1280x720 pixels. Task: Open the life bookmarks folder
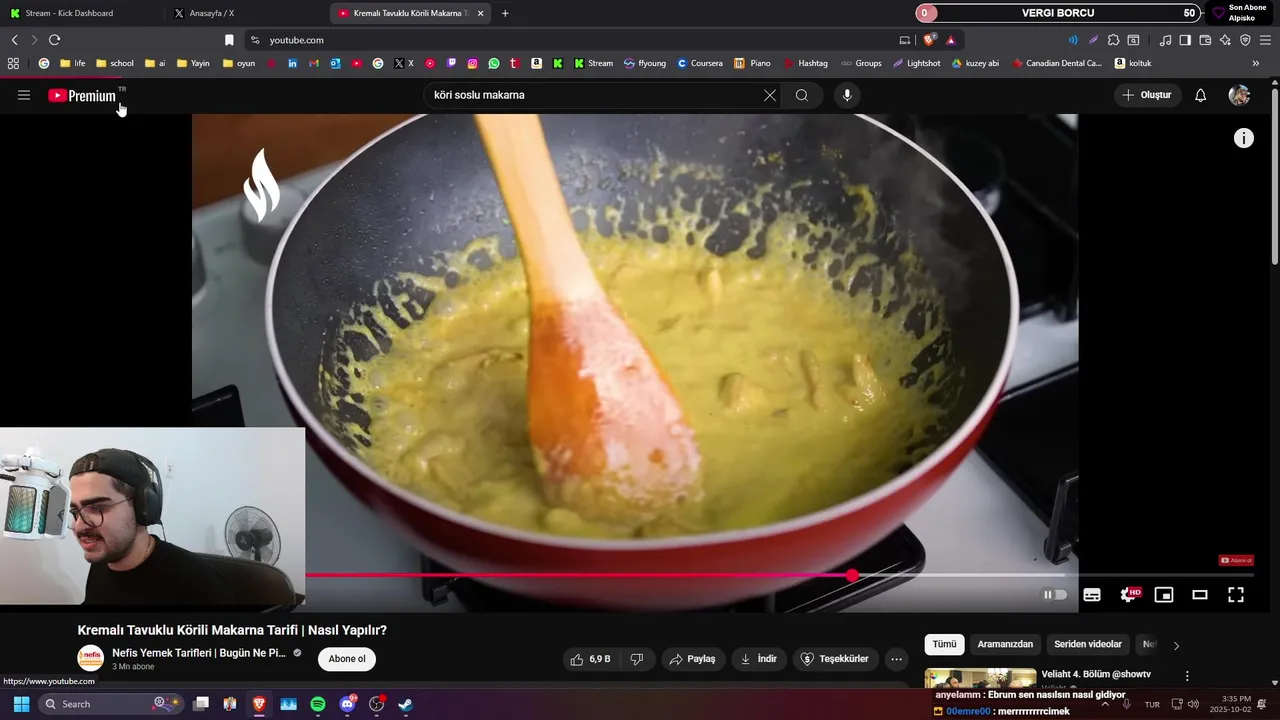[72, 63]
